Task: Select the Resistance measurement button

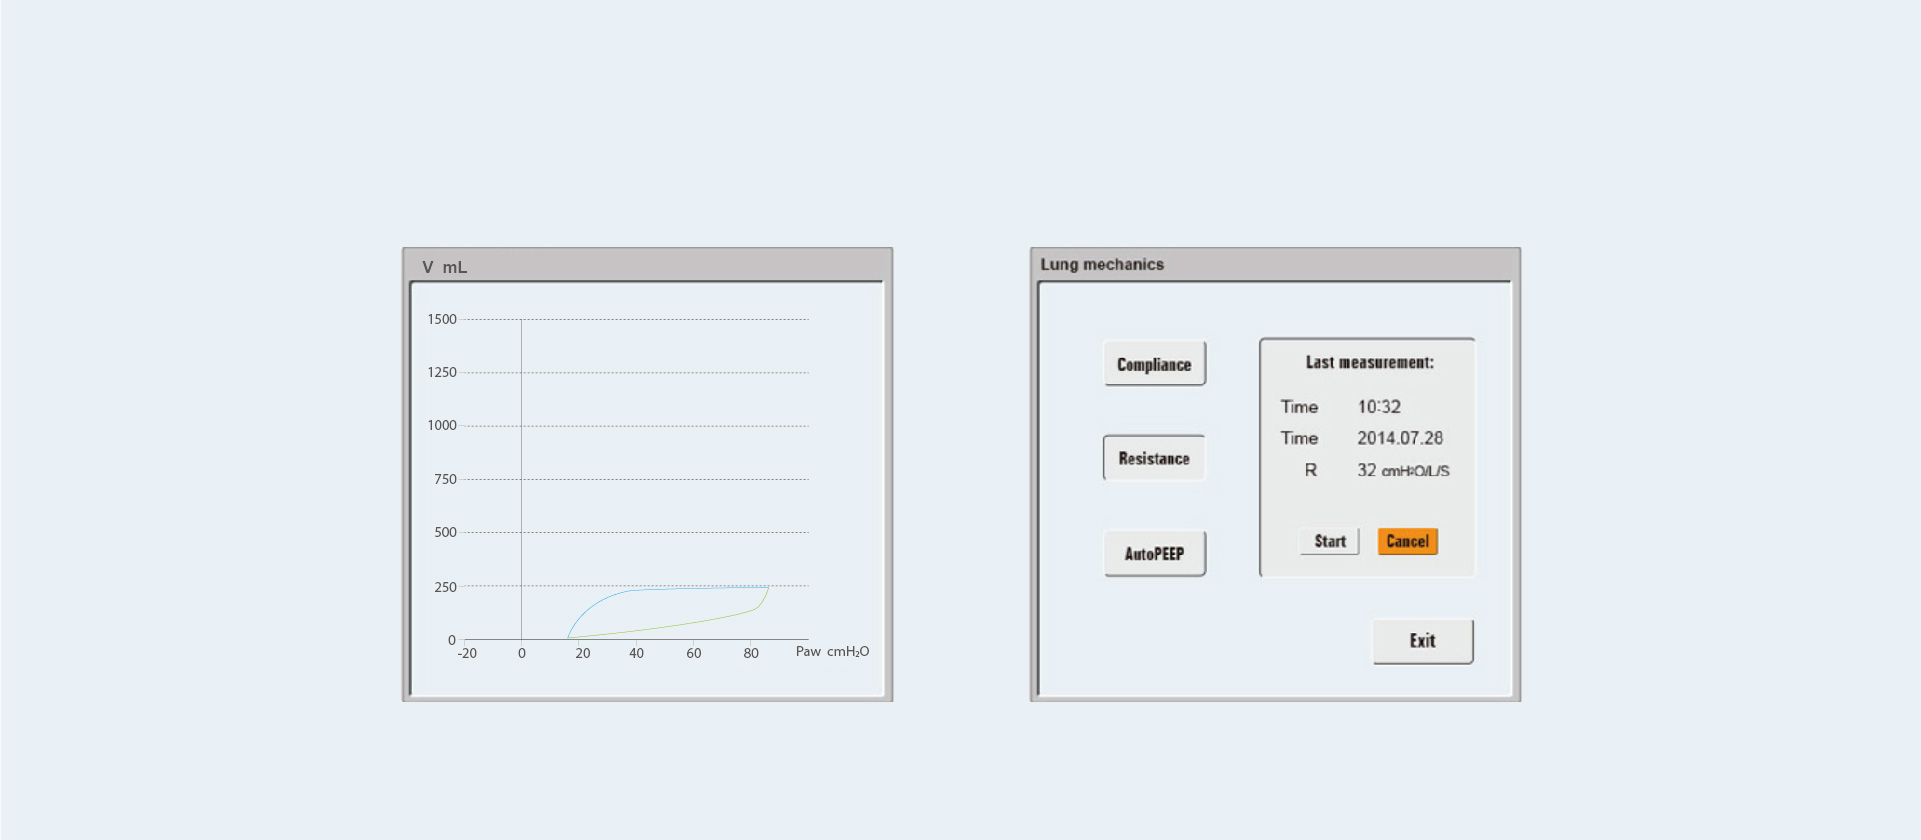Action: [x=1154, y=458]
